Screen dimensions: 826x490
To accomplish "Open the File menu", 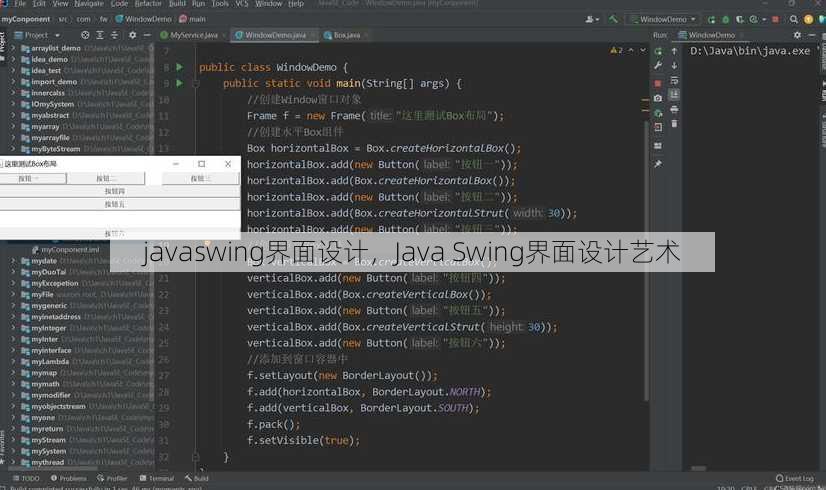I will [x=20, y=4].
